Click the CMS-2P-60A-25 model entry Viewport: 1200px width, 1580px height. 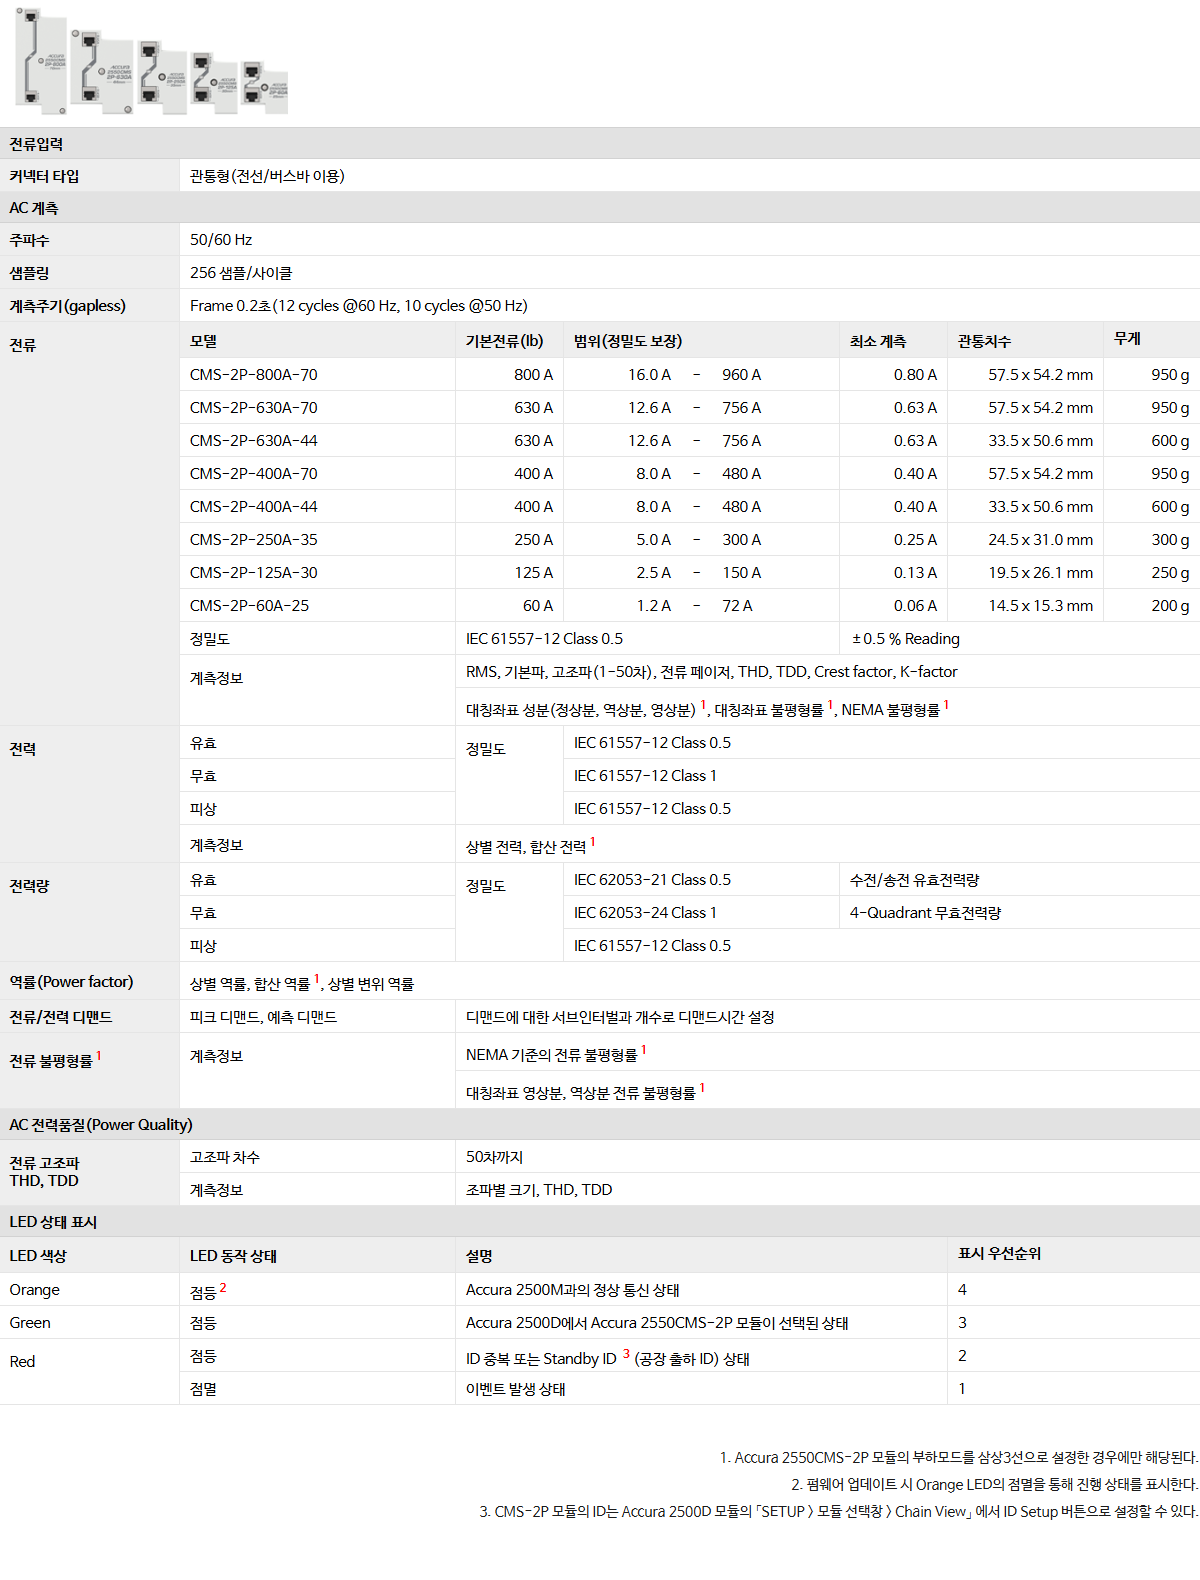250,606
